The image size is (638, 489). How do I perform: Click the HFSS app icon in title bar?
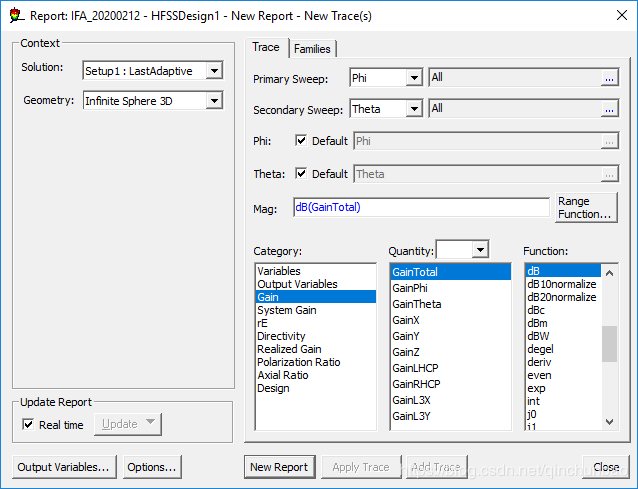[15, 15]
